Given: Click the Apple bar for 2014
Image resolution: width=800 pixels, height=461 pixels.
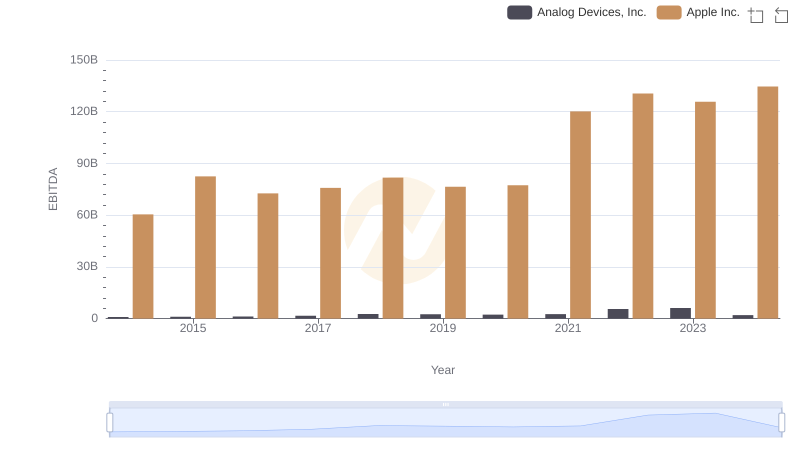Looking at the screenshot, I should [143, 266].
